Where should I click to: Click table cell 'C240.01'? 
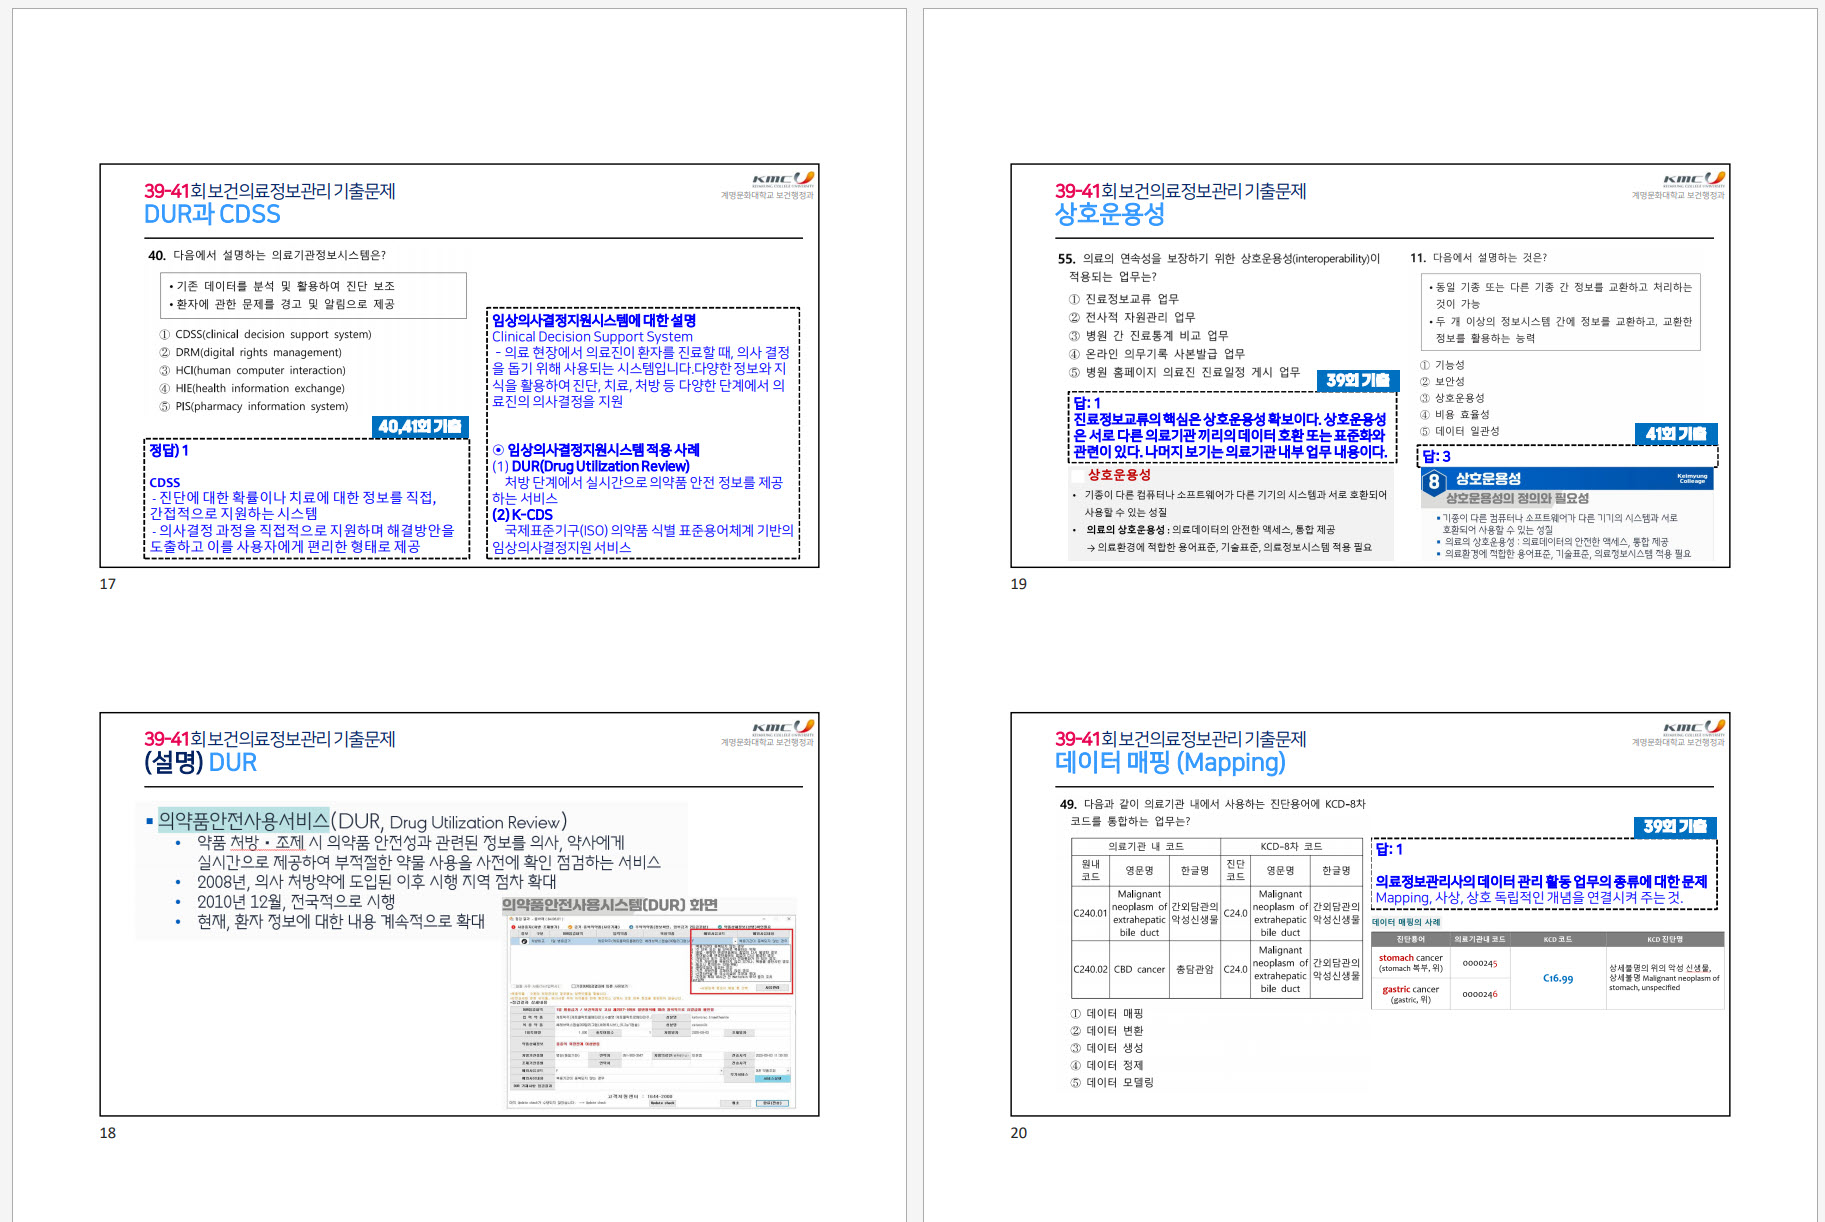1090,913
